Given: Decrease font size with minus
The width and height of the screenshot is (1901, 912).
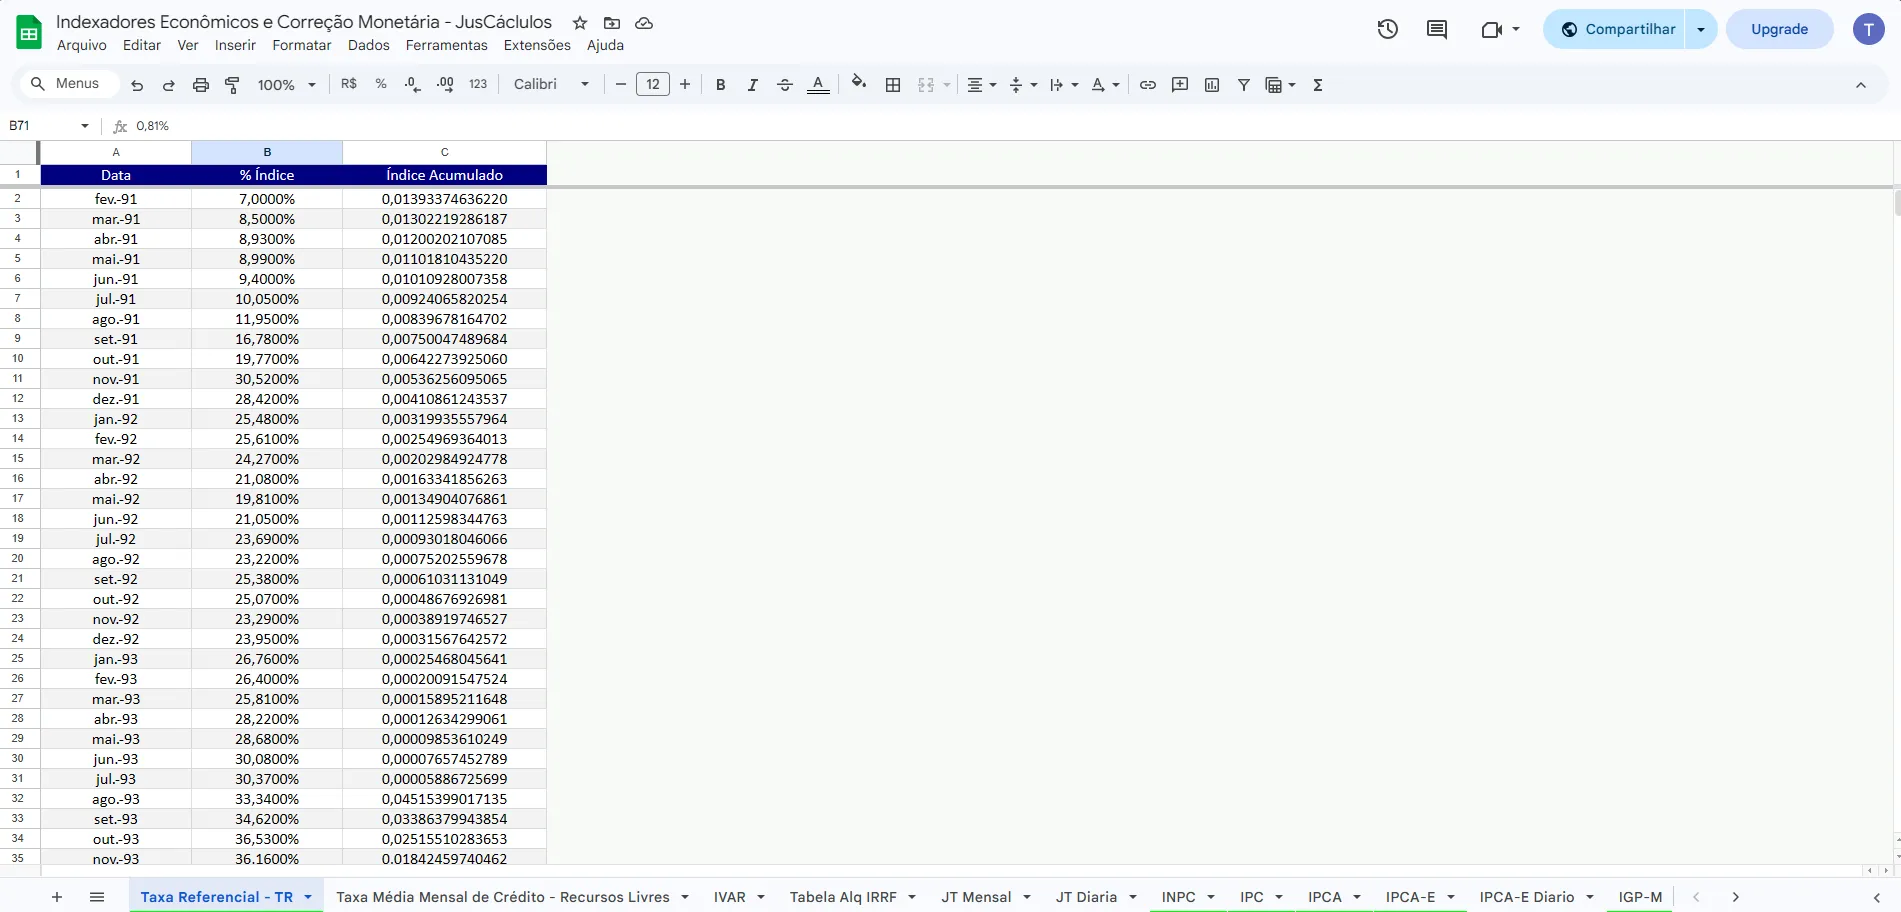Looking at the screenshot, I should pos(620,84).
